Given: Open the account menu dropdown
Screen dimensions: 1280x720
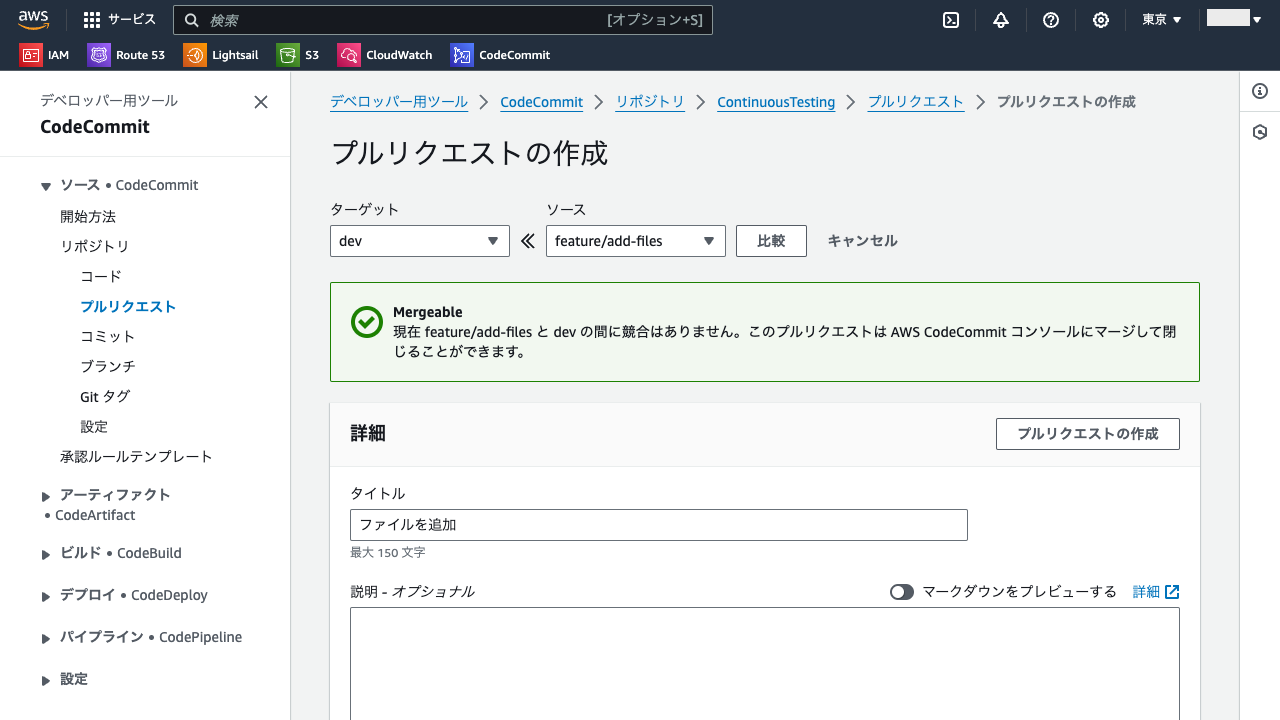Looking at the screenshot, I should pos(1235,19).
